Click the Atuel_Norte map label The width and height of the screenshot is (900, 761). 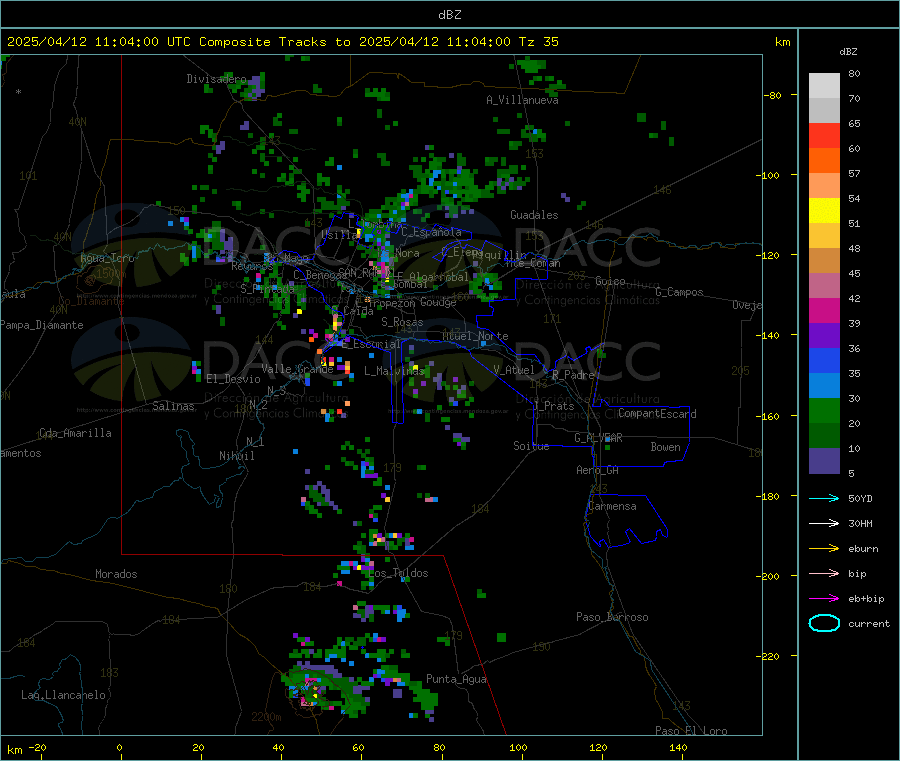475,336
